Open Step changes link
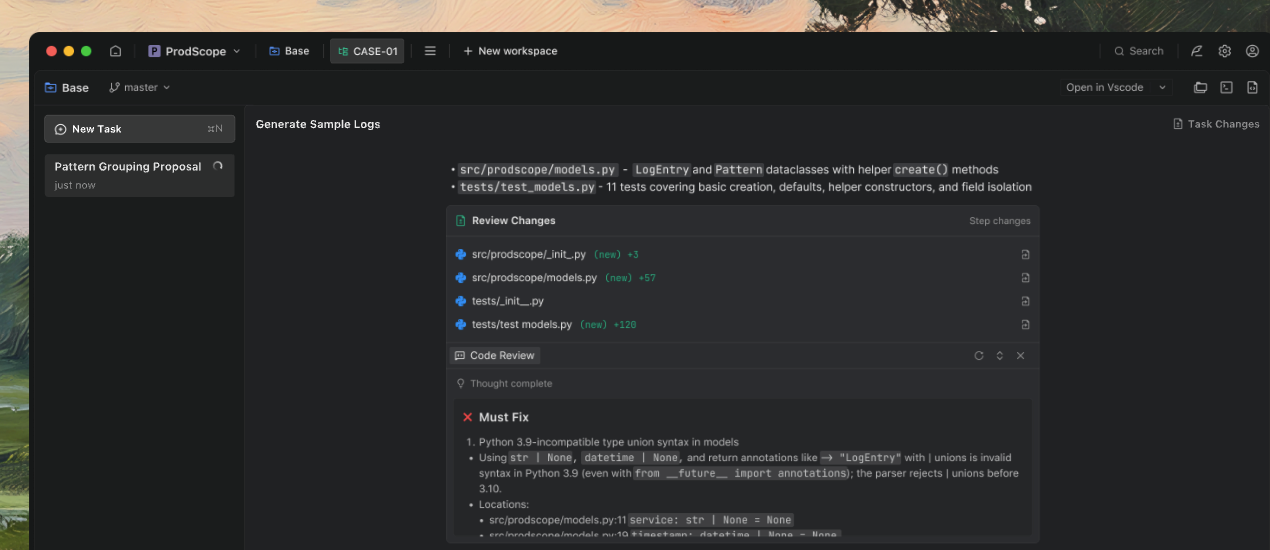The image size is (1270, 550). pos(999,221)
